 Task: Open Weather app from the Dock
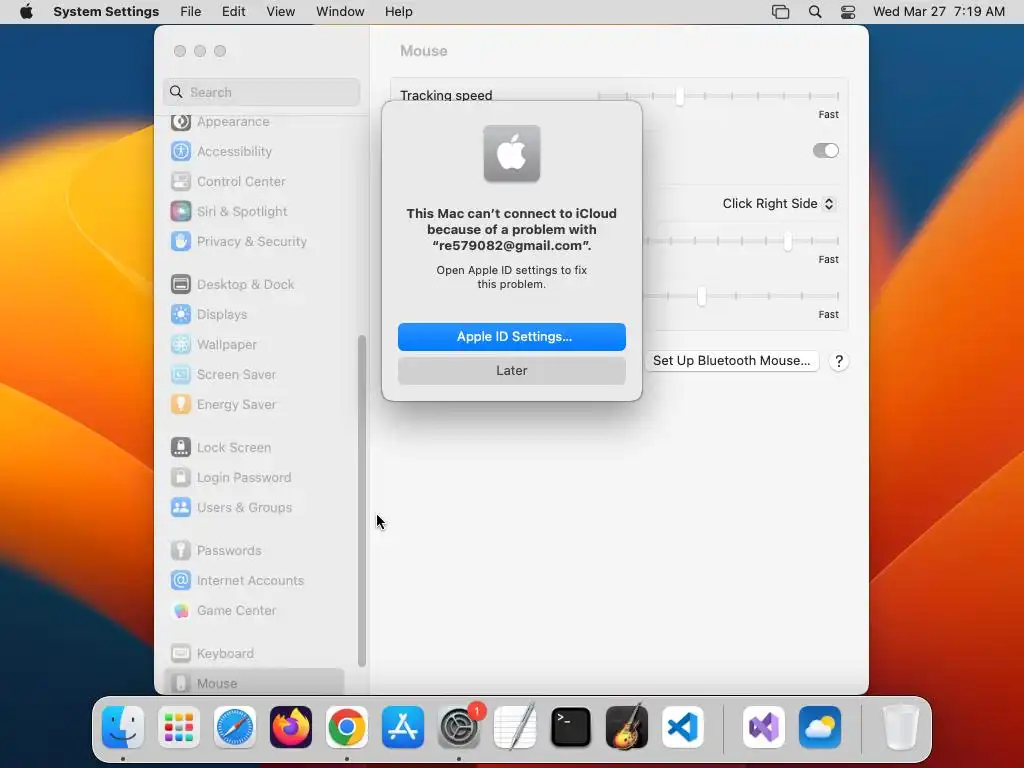[820, 727]
